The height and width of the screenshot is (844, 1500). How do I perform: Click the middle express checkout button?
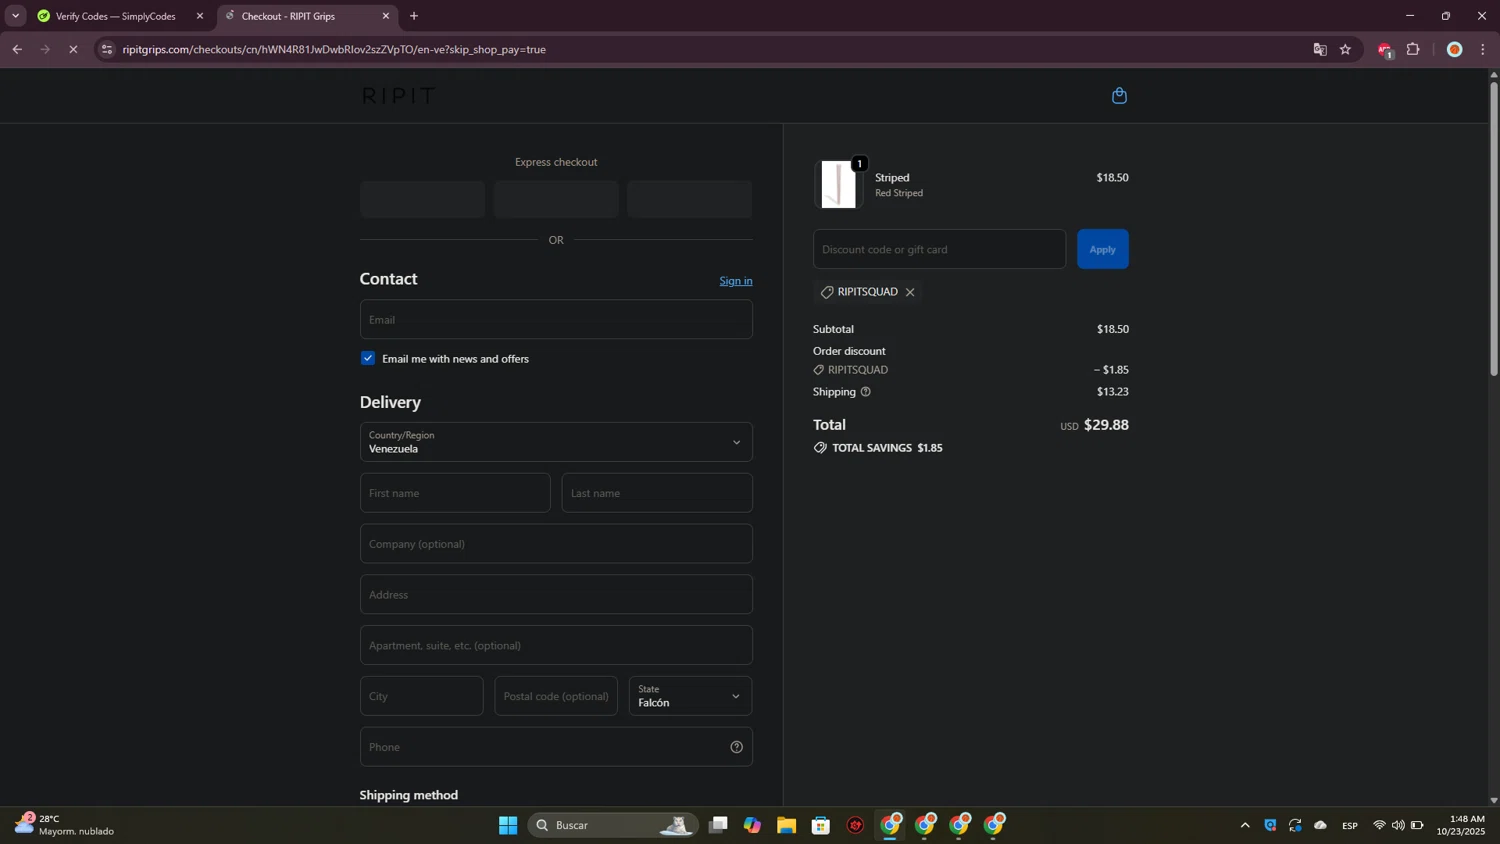click(556, 199)
